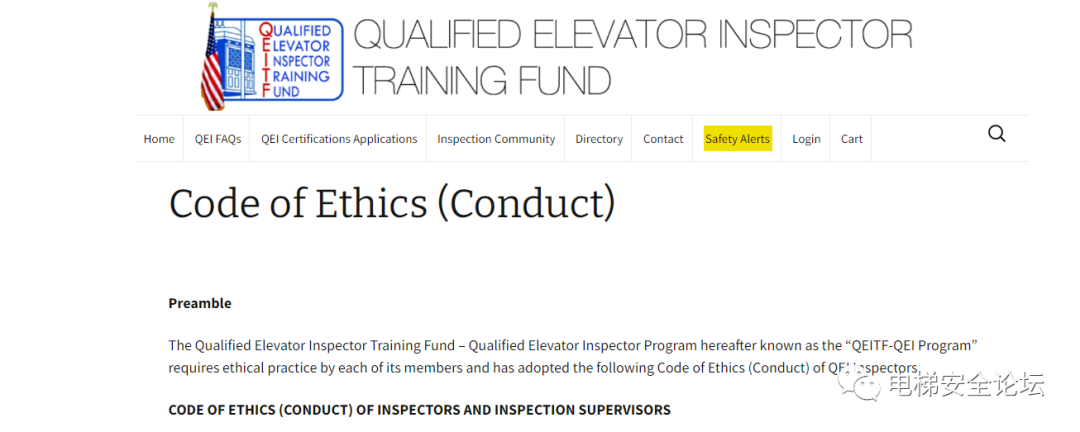
Task: Navigate to the Contact page
Action: click(663, 138)
